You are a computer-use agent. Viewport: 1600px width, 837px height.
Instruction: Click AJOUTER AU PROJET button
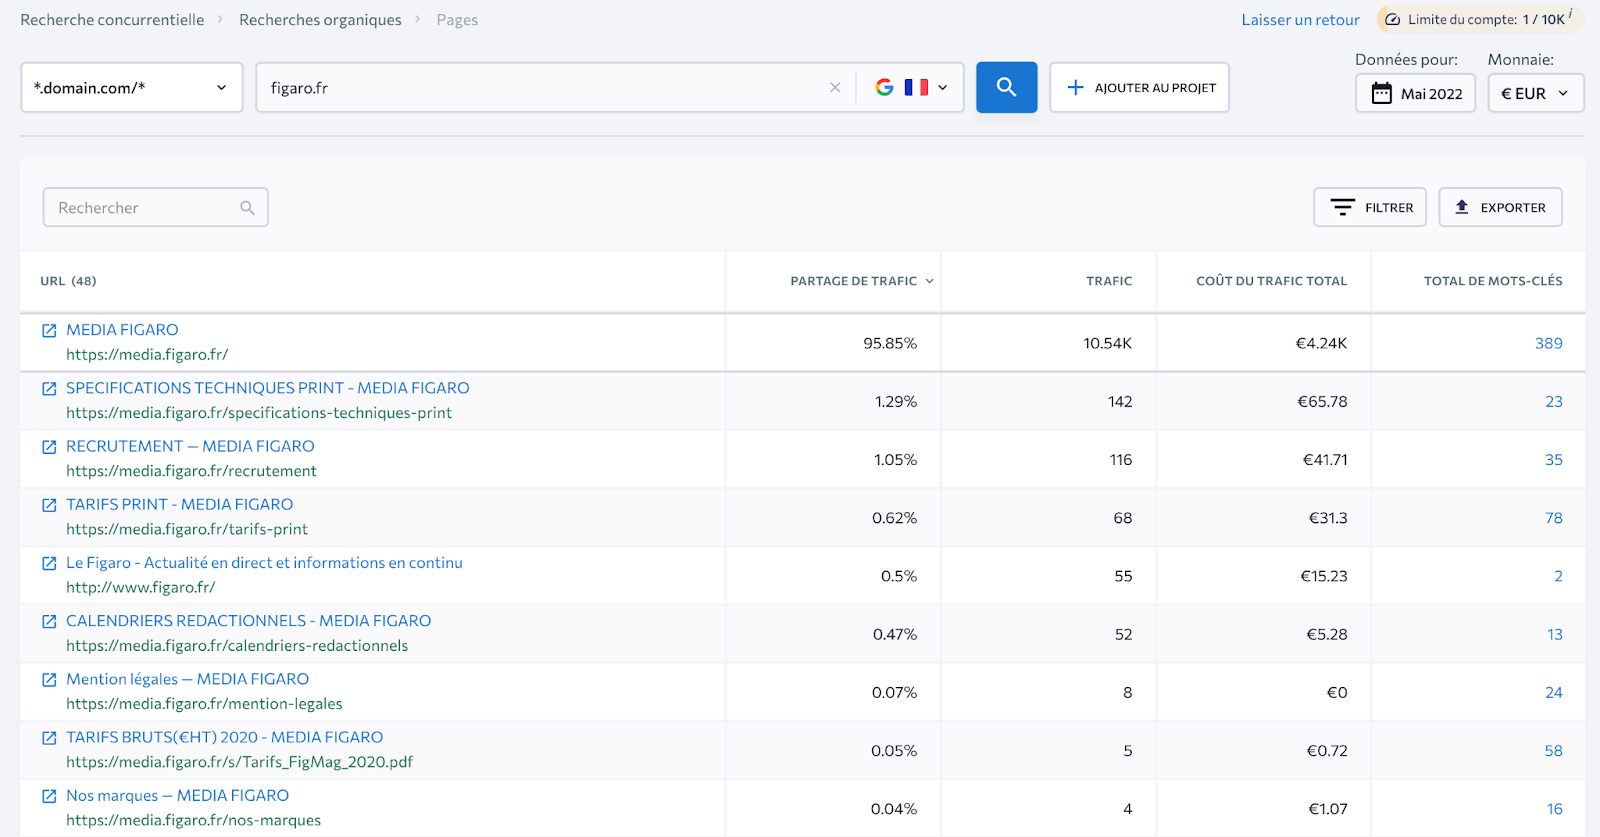(x=1140, y=87)
